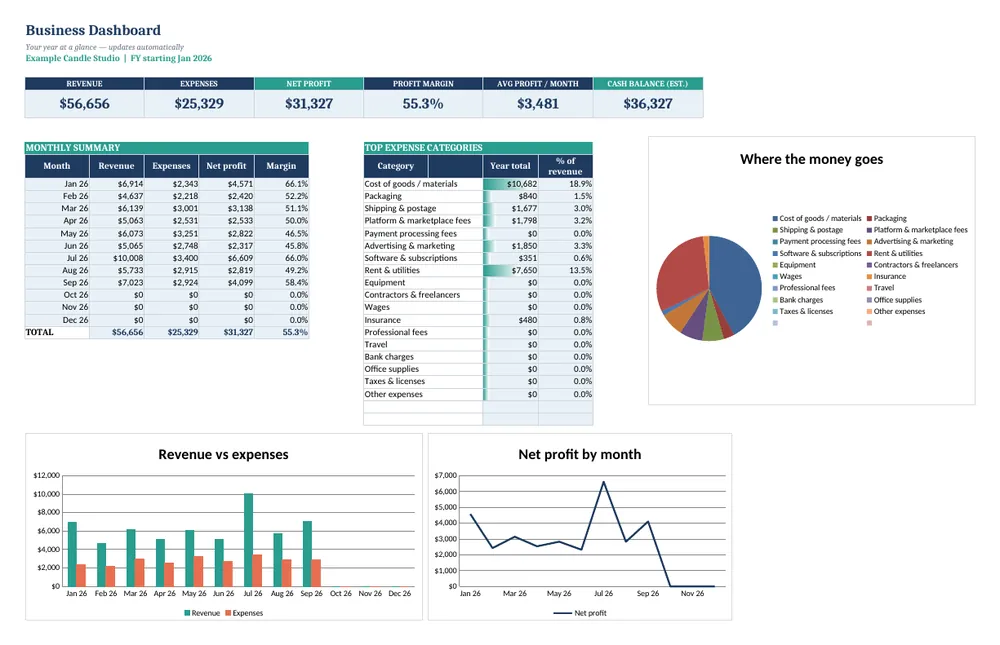
Task: Select the Platform & marketplace fees cell
Action: [423, 221]
